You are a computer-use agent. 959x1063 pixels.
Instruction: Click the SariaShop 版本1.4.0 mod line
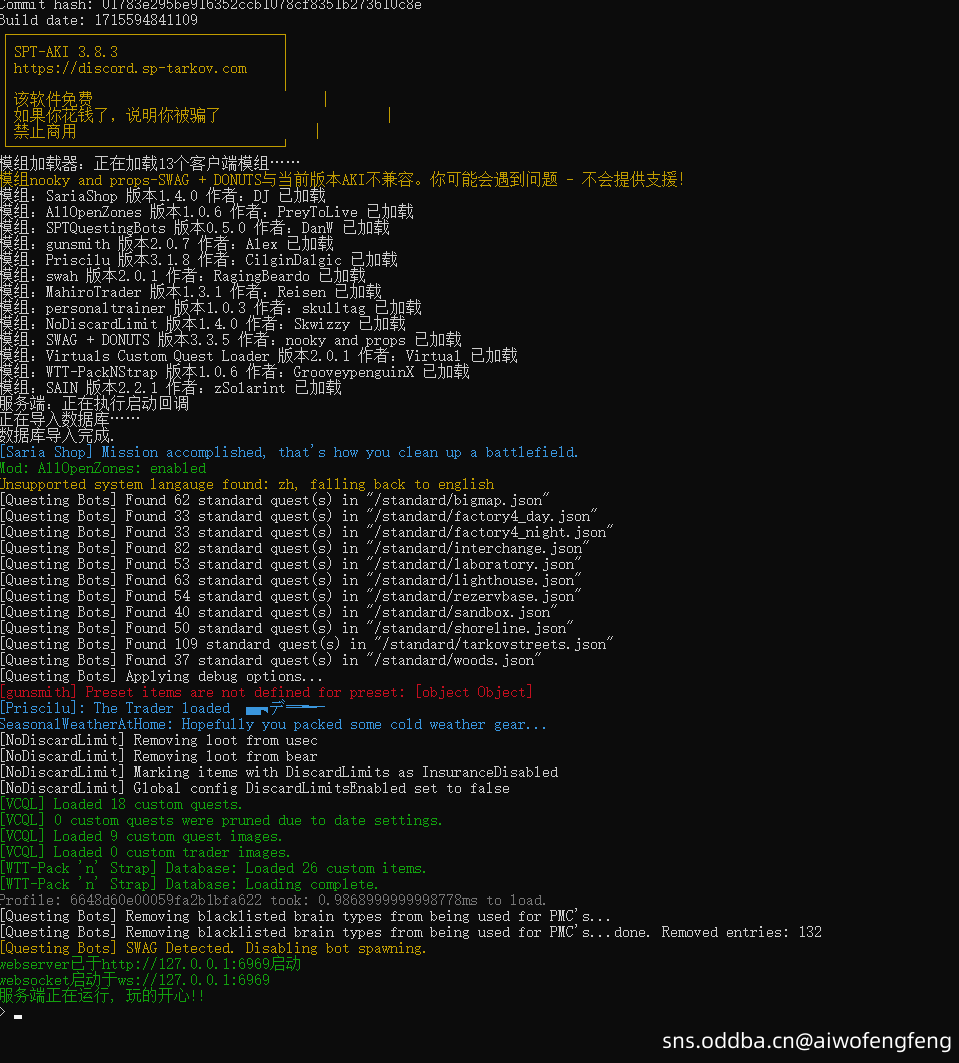(163, 196)
